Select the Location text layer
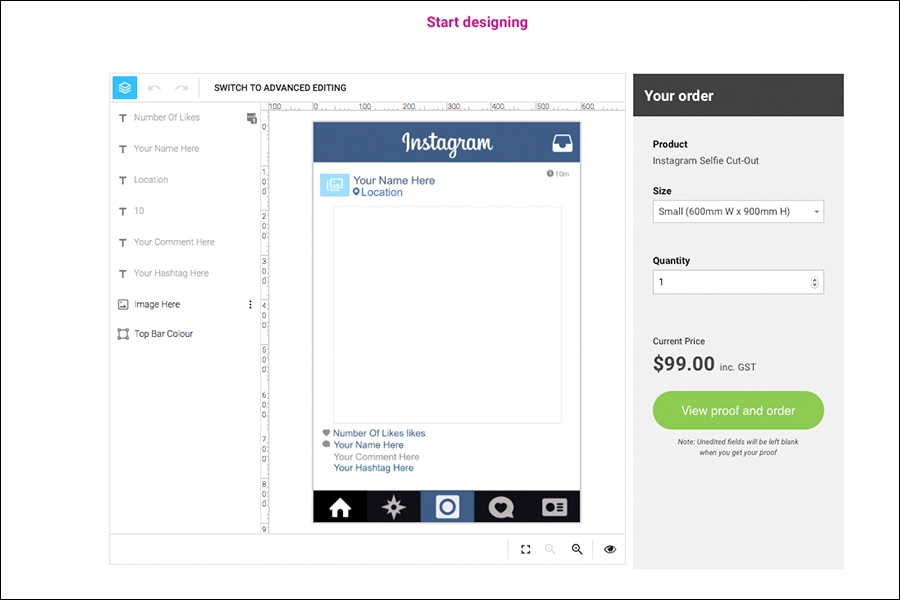Viewport: 900px width, 600px height. tap(151, 180)
